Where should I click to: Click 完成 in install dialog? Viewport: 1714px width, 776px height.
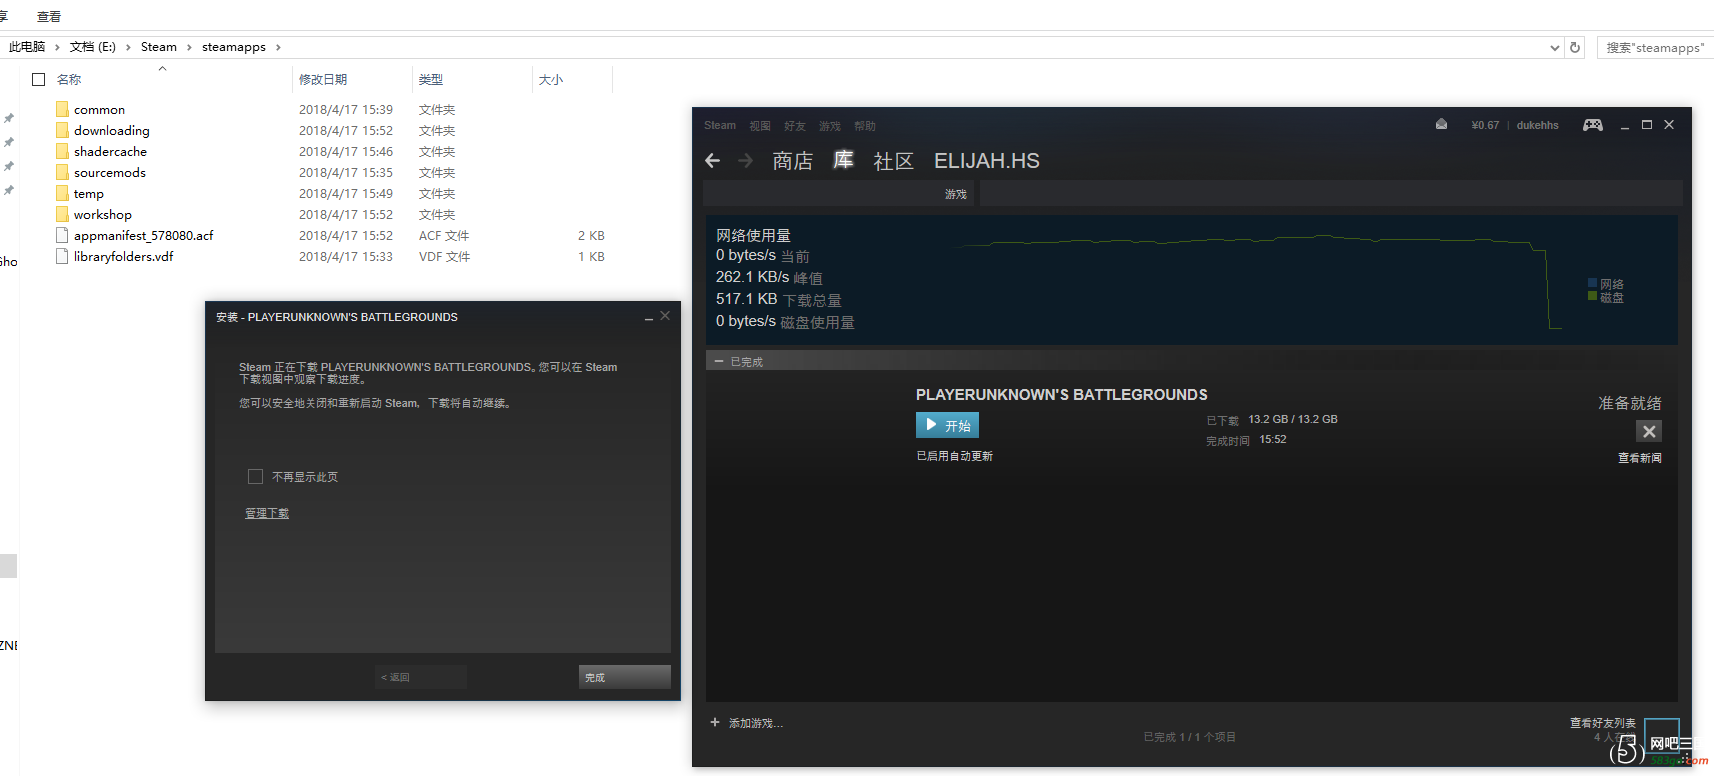[624, 677]
